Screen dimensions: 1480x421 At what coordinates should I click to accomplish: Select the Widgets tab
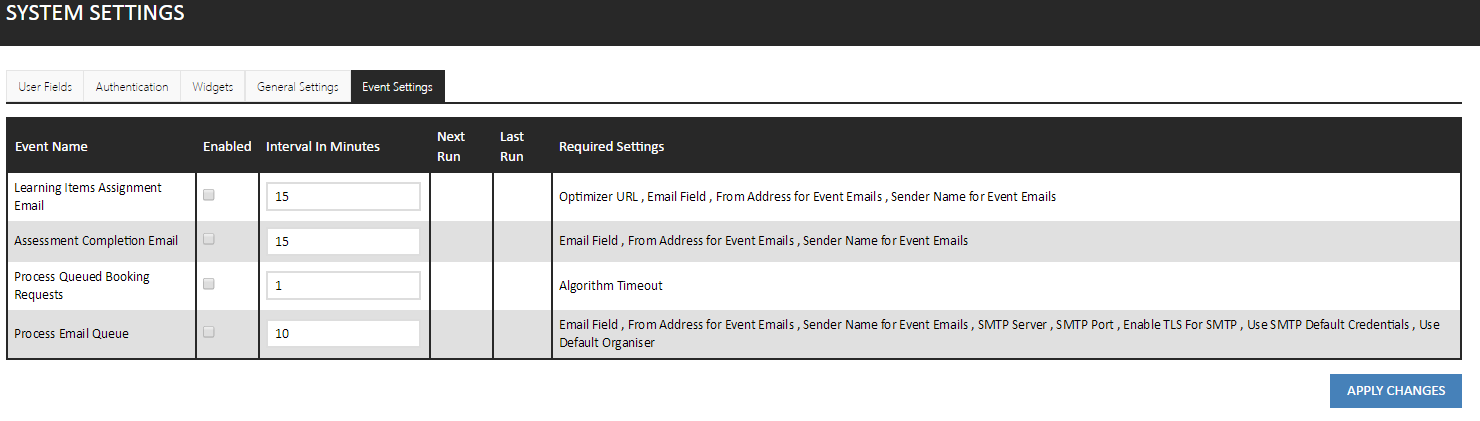tap(213, 87)
